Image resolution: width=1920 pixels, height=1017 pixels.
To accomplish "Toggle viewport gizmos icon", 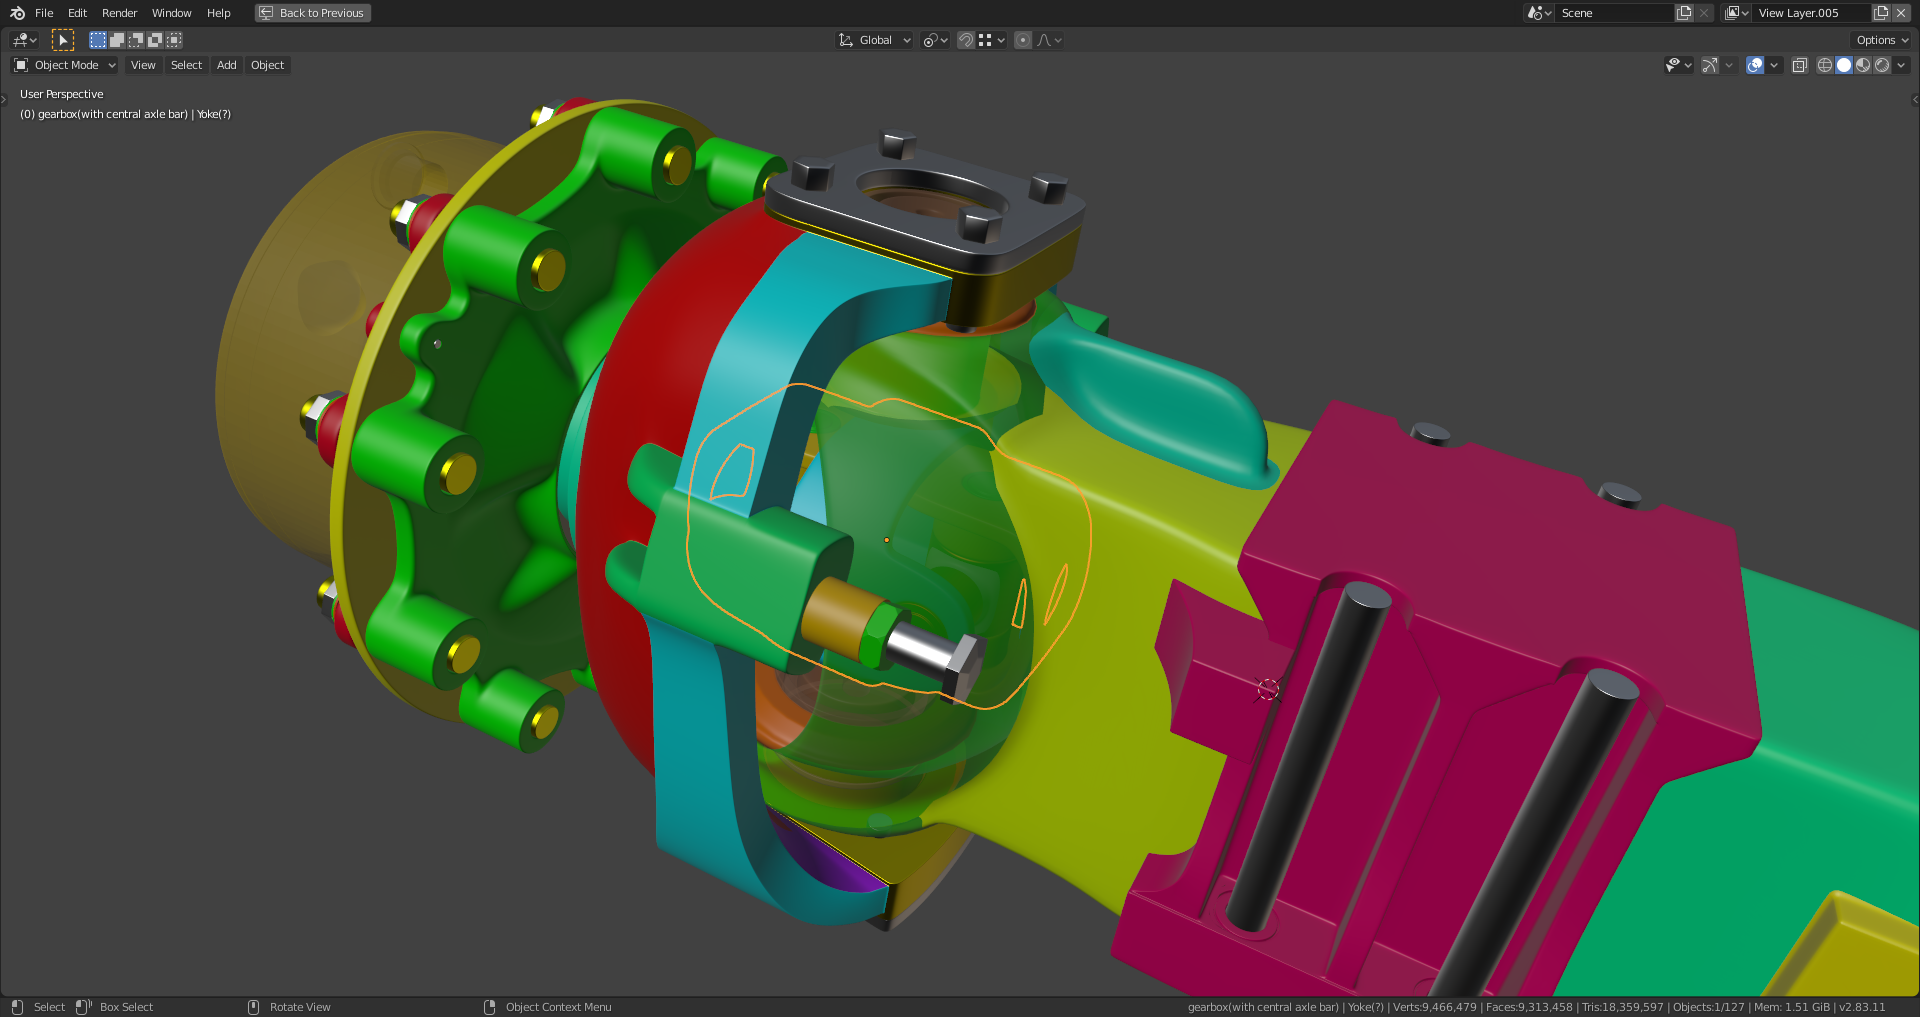I will point(1710,65).
